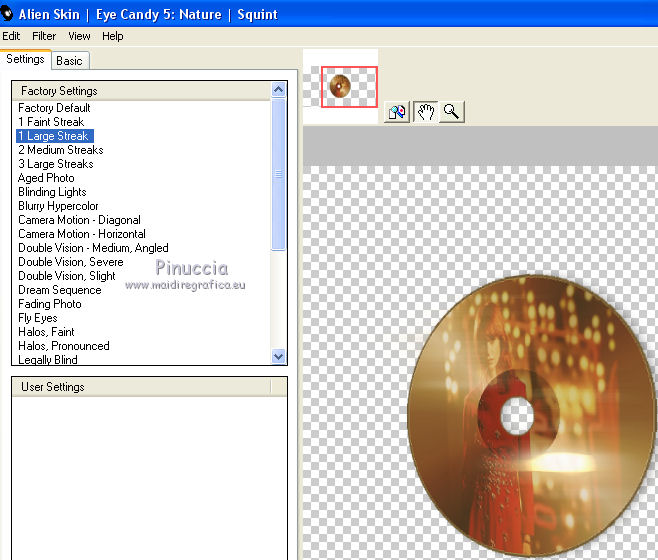
Task: Select the 1 Large Streak preset
Action: pyautogui.click(x=55, y=136)
